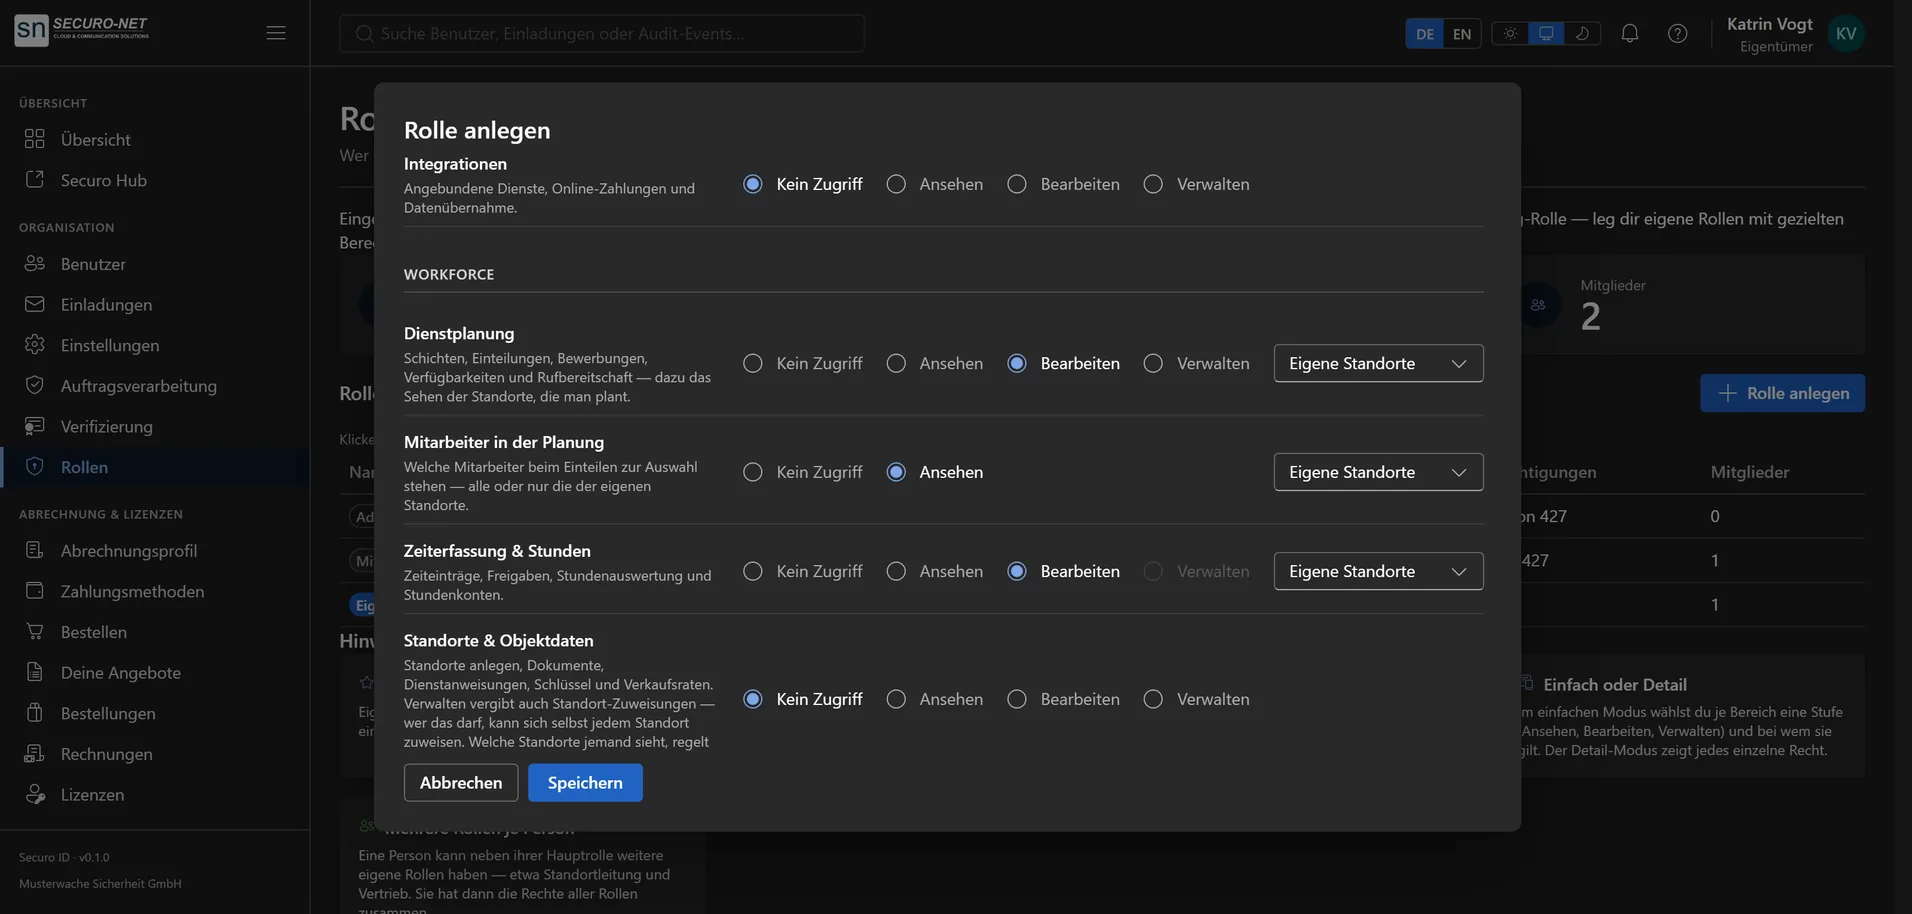Click the Bestellungen clipboard icon

click(x=35, y=713)
